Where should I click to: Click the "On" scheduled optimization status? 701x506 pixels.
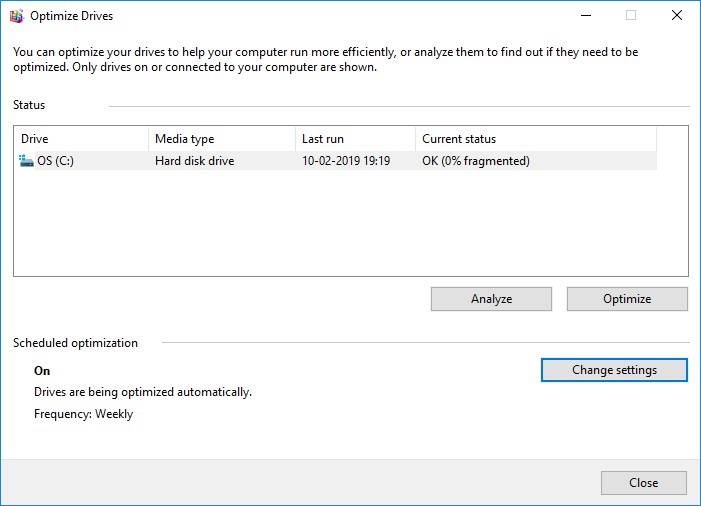pos(42,371)
